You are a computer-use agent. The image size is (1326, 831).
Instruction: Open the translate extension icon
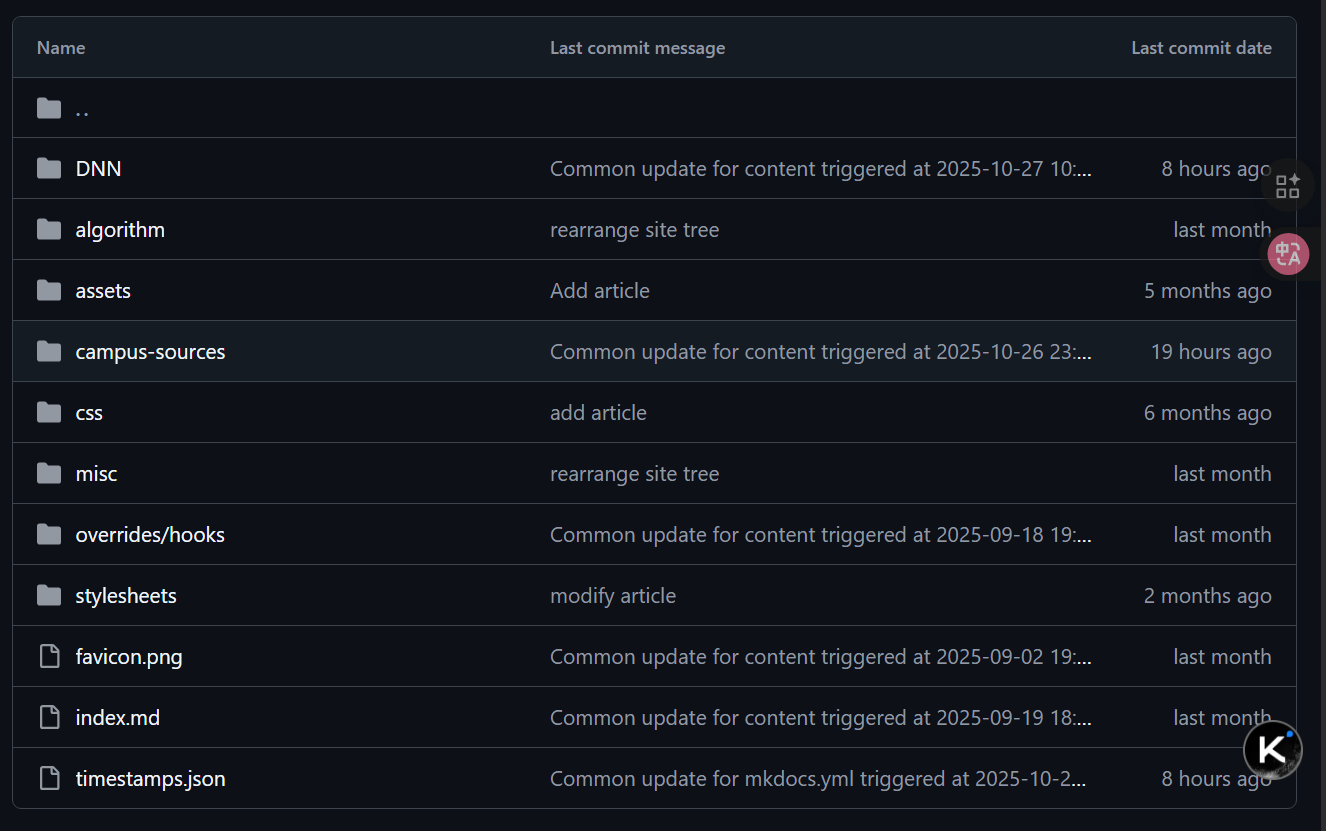pos(1288,254)
